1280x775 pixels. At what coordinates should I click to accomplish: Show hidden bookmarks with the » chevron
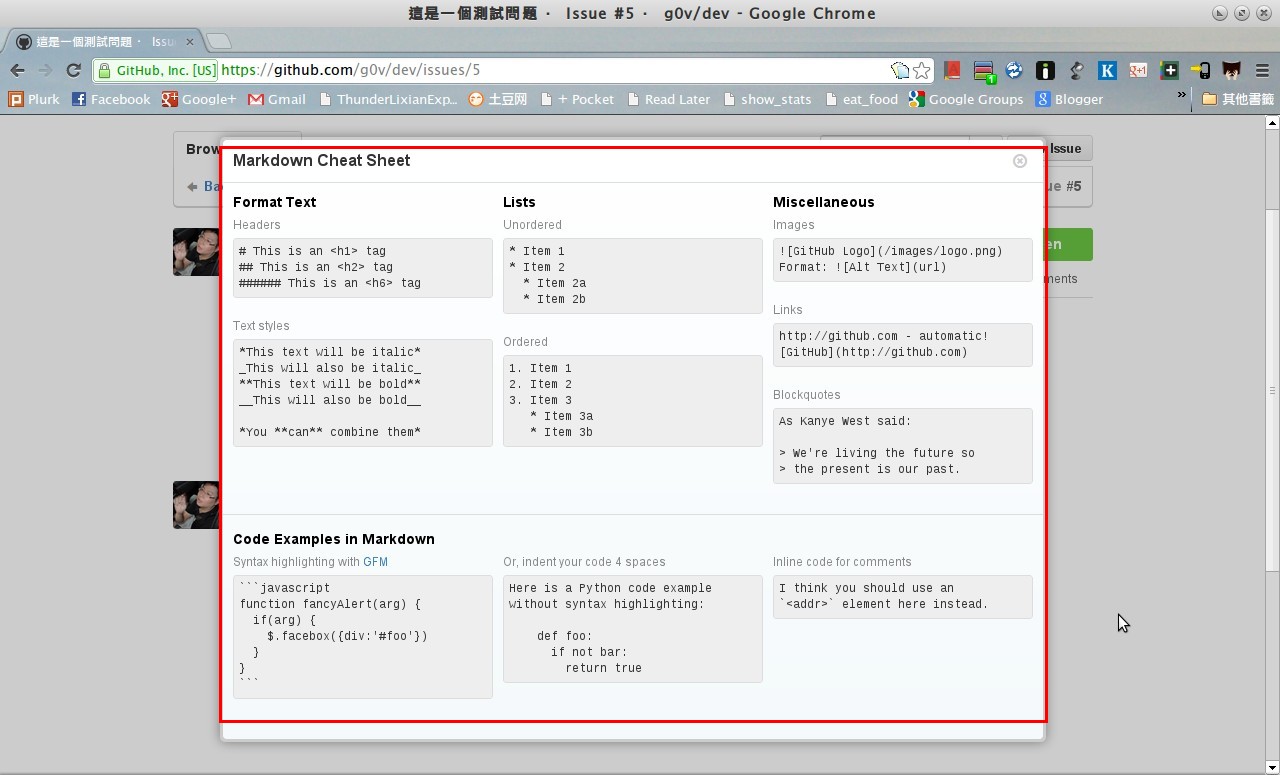(1181, 96)
